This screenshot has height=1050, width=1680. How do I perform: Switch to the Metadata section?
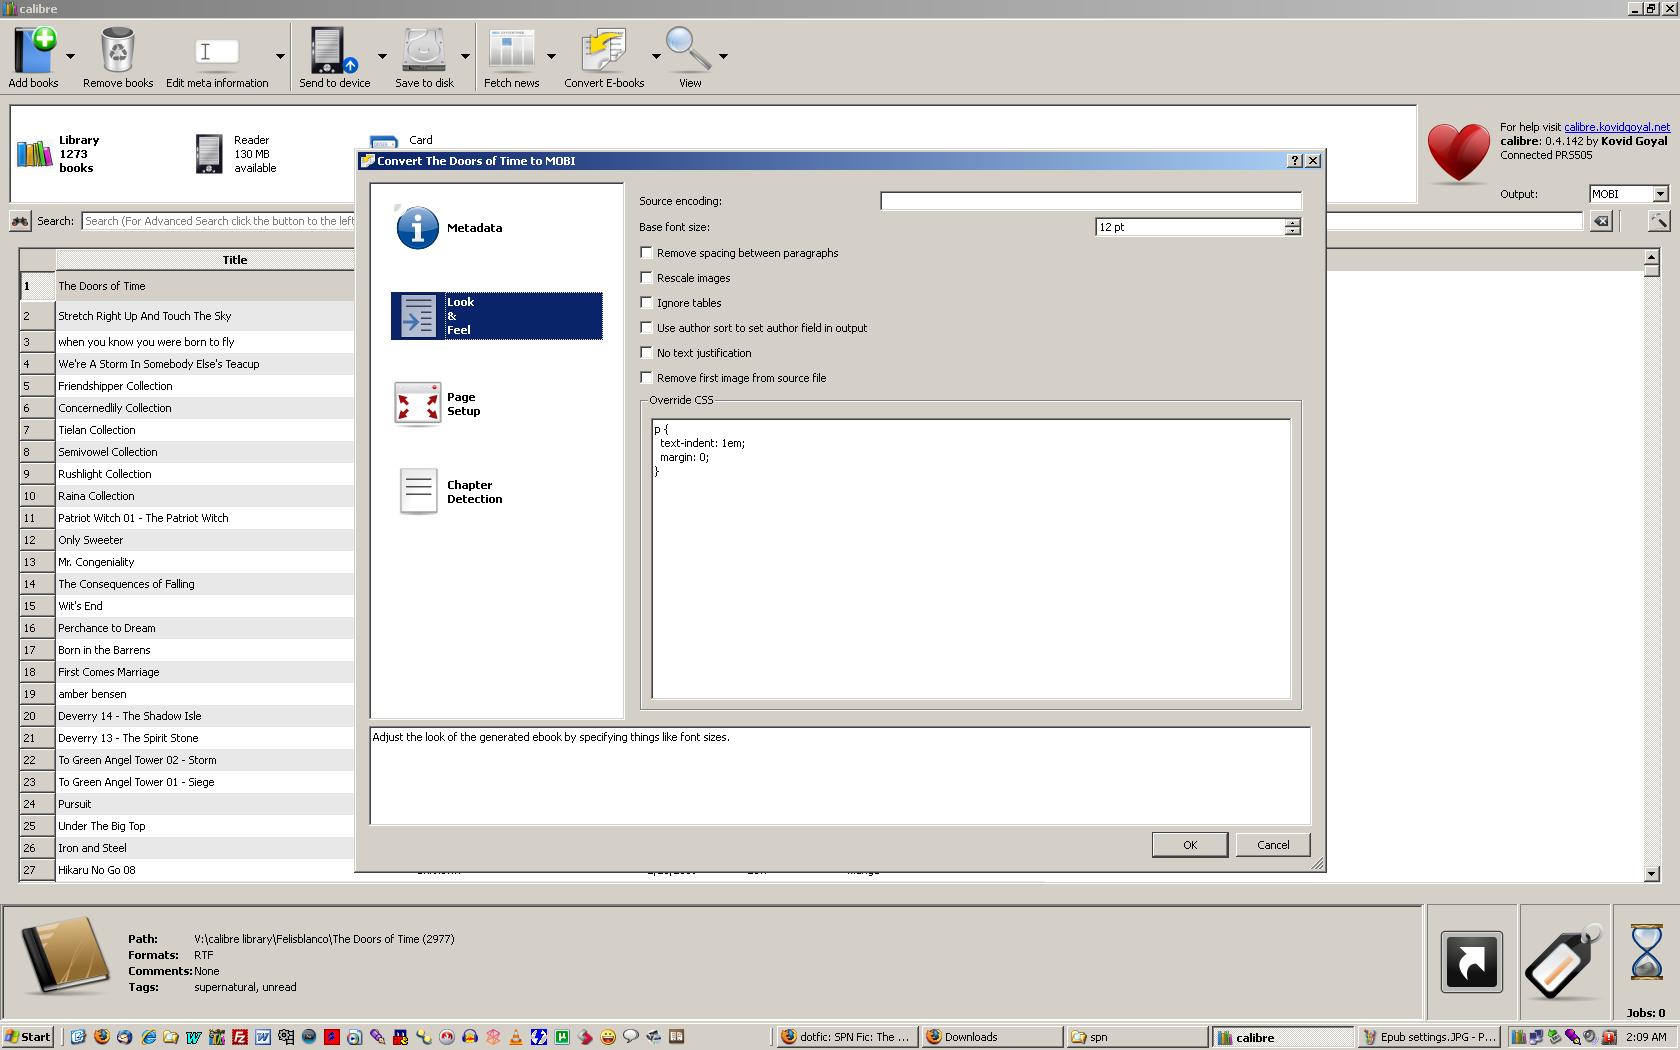pos(497,228)
